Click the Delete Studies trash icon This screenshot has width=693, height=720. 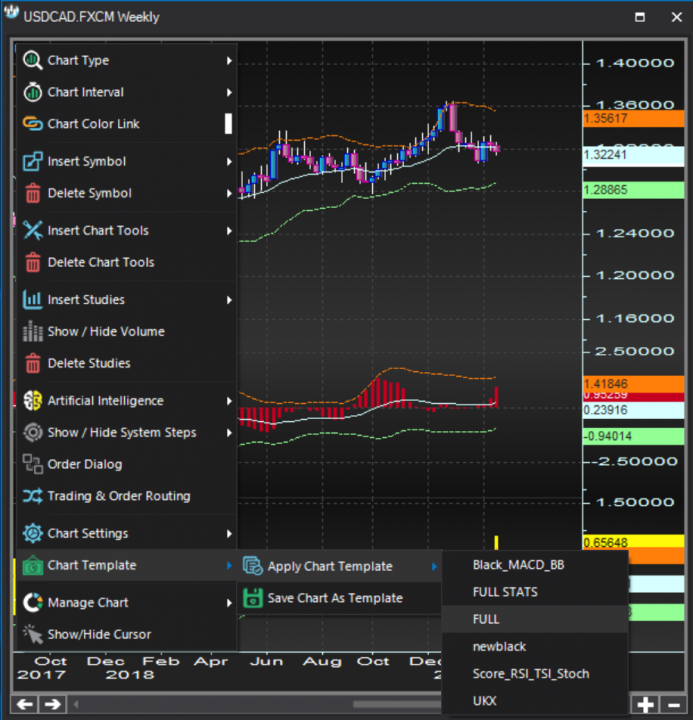tap(33, 363)
